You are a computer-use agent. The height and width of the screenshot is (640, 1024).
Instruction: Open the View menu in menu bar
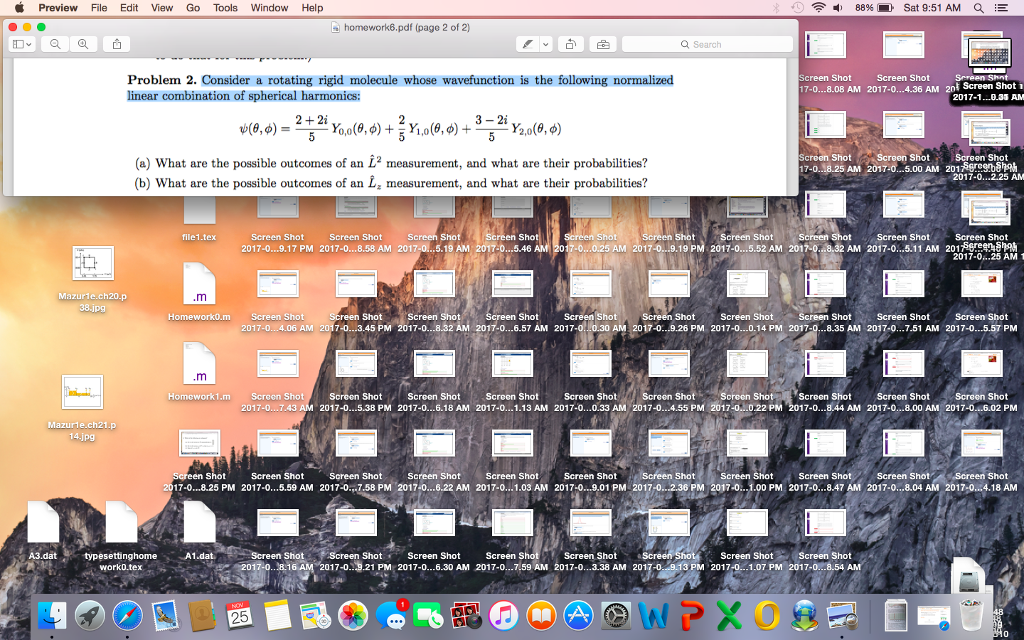tap(162, 8)
